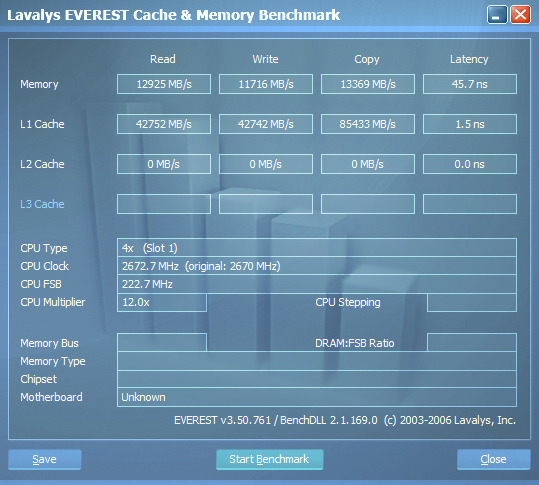Minimize the EVEREST benchmark window
The image size is (539, 485).
pyautogui.click(x=497, y=15)
